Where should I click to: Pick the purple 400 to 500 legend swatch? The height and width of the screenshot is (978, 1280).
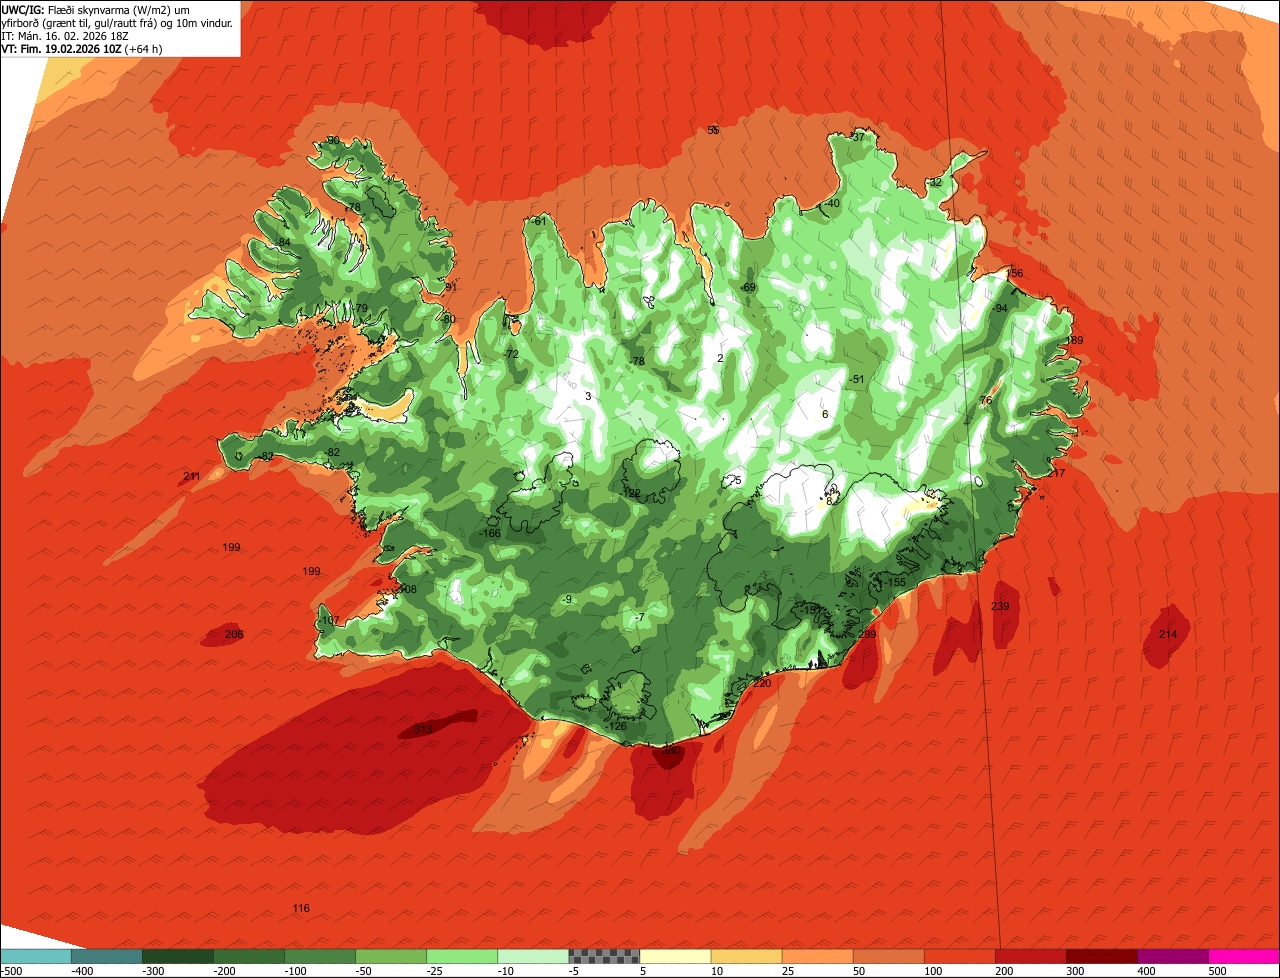[1172, 956]
